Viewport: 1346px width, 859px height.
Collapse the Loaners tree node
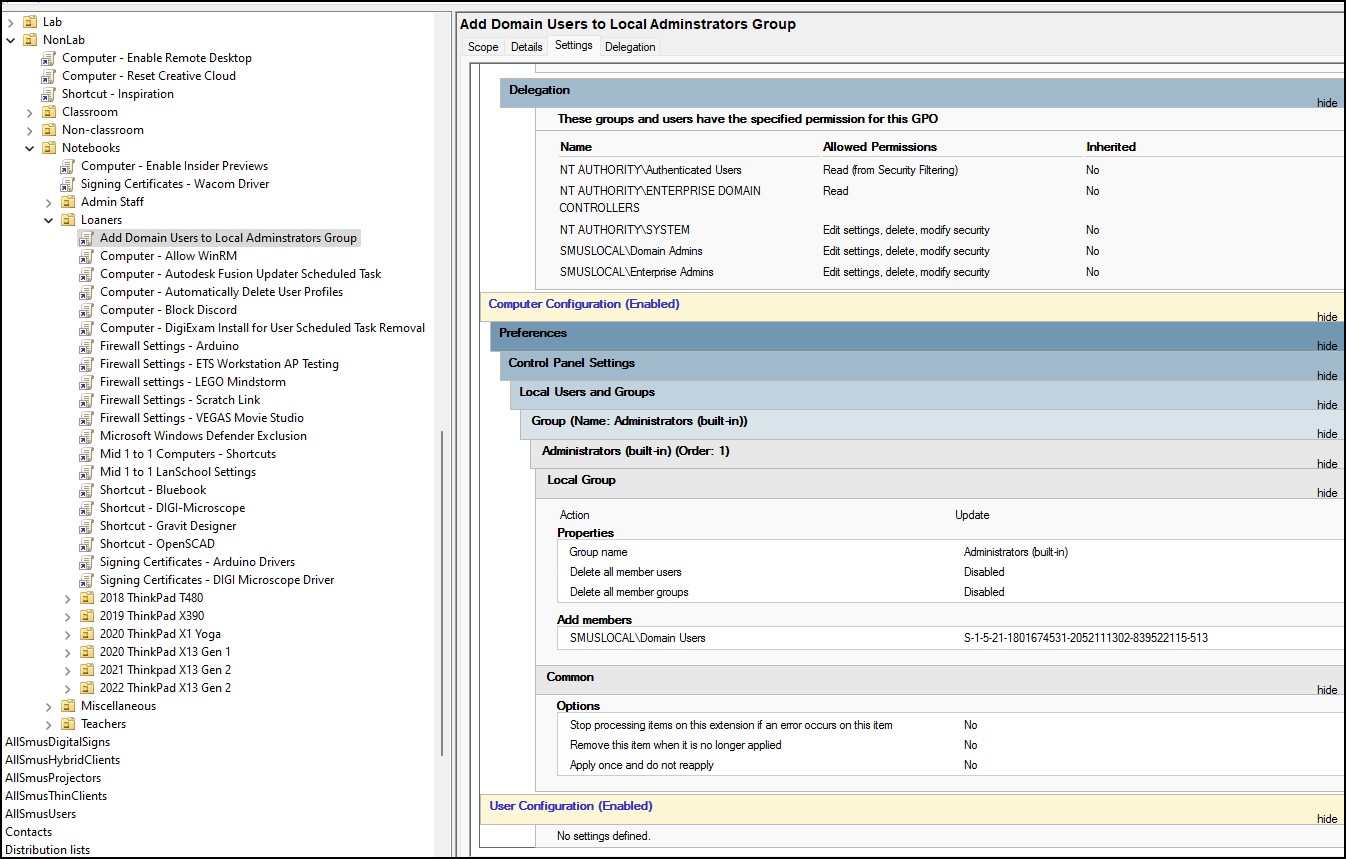[x=49, y=220]
